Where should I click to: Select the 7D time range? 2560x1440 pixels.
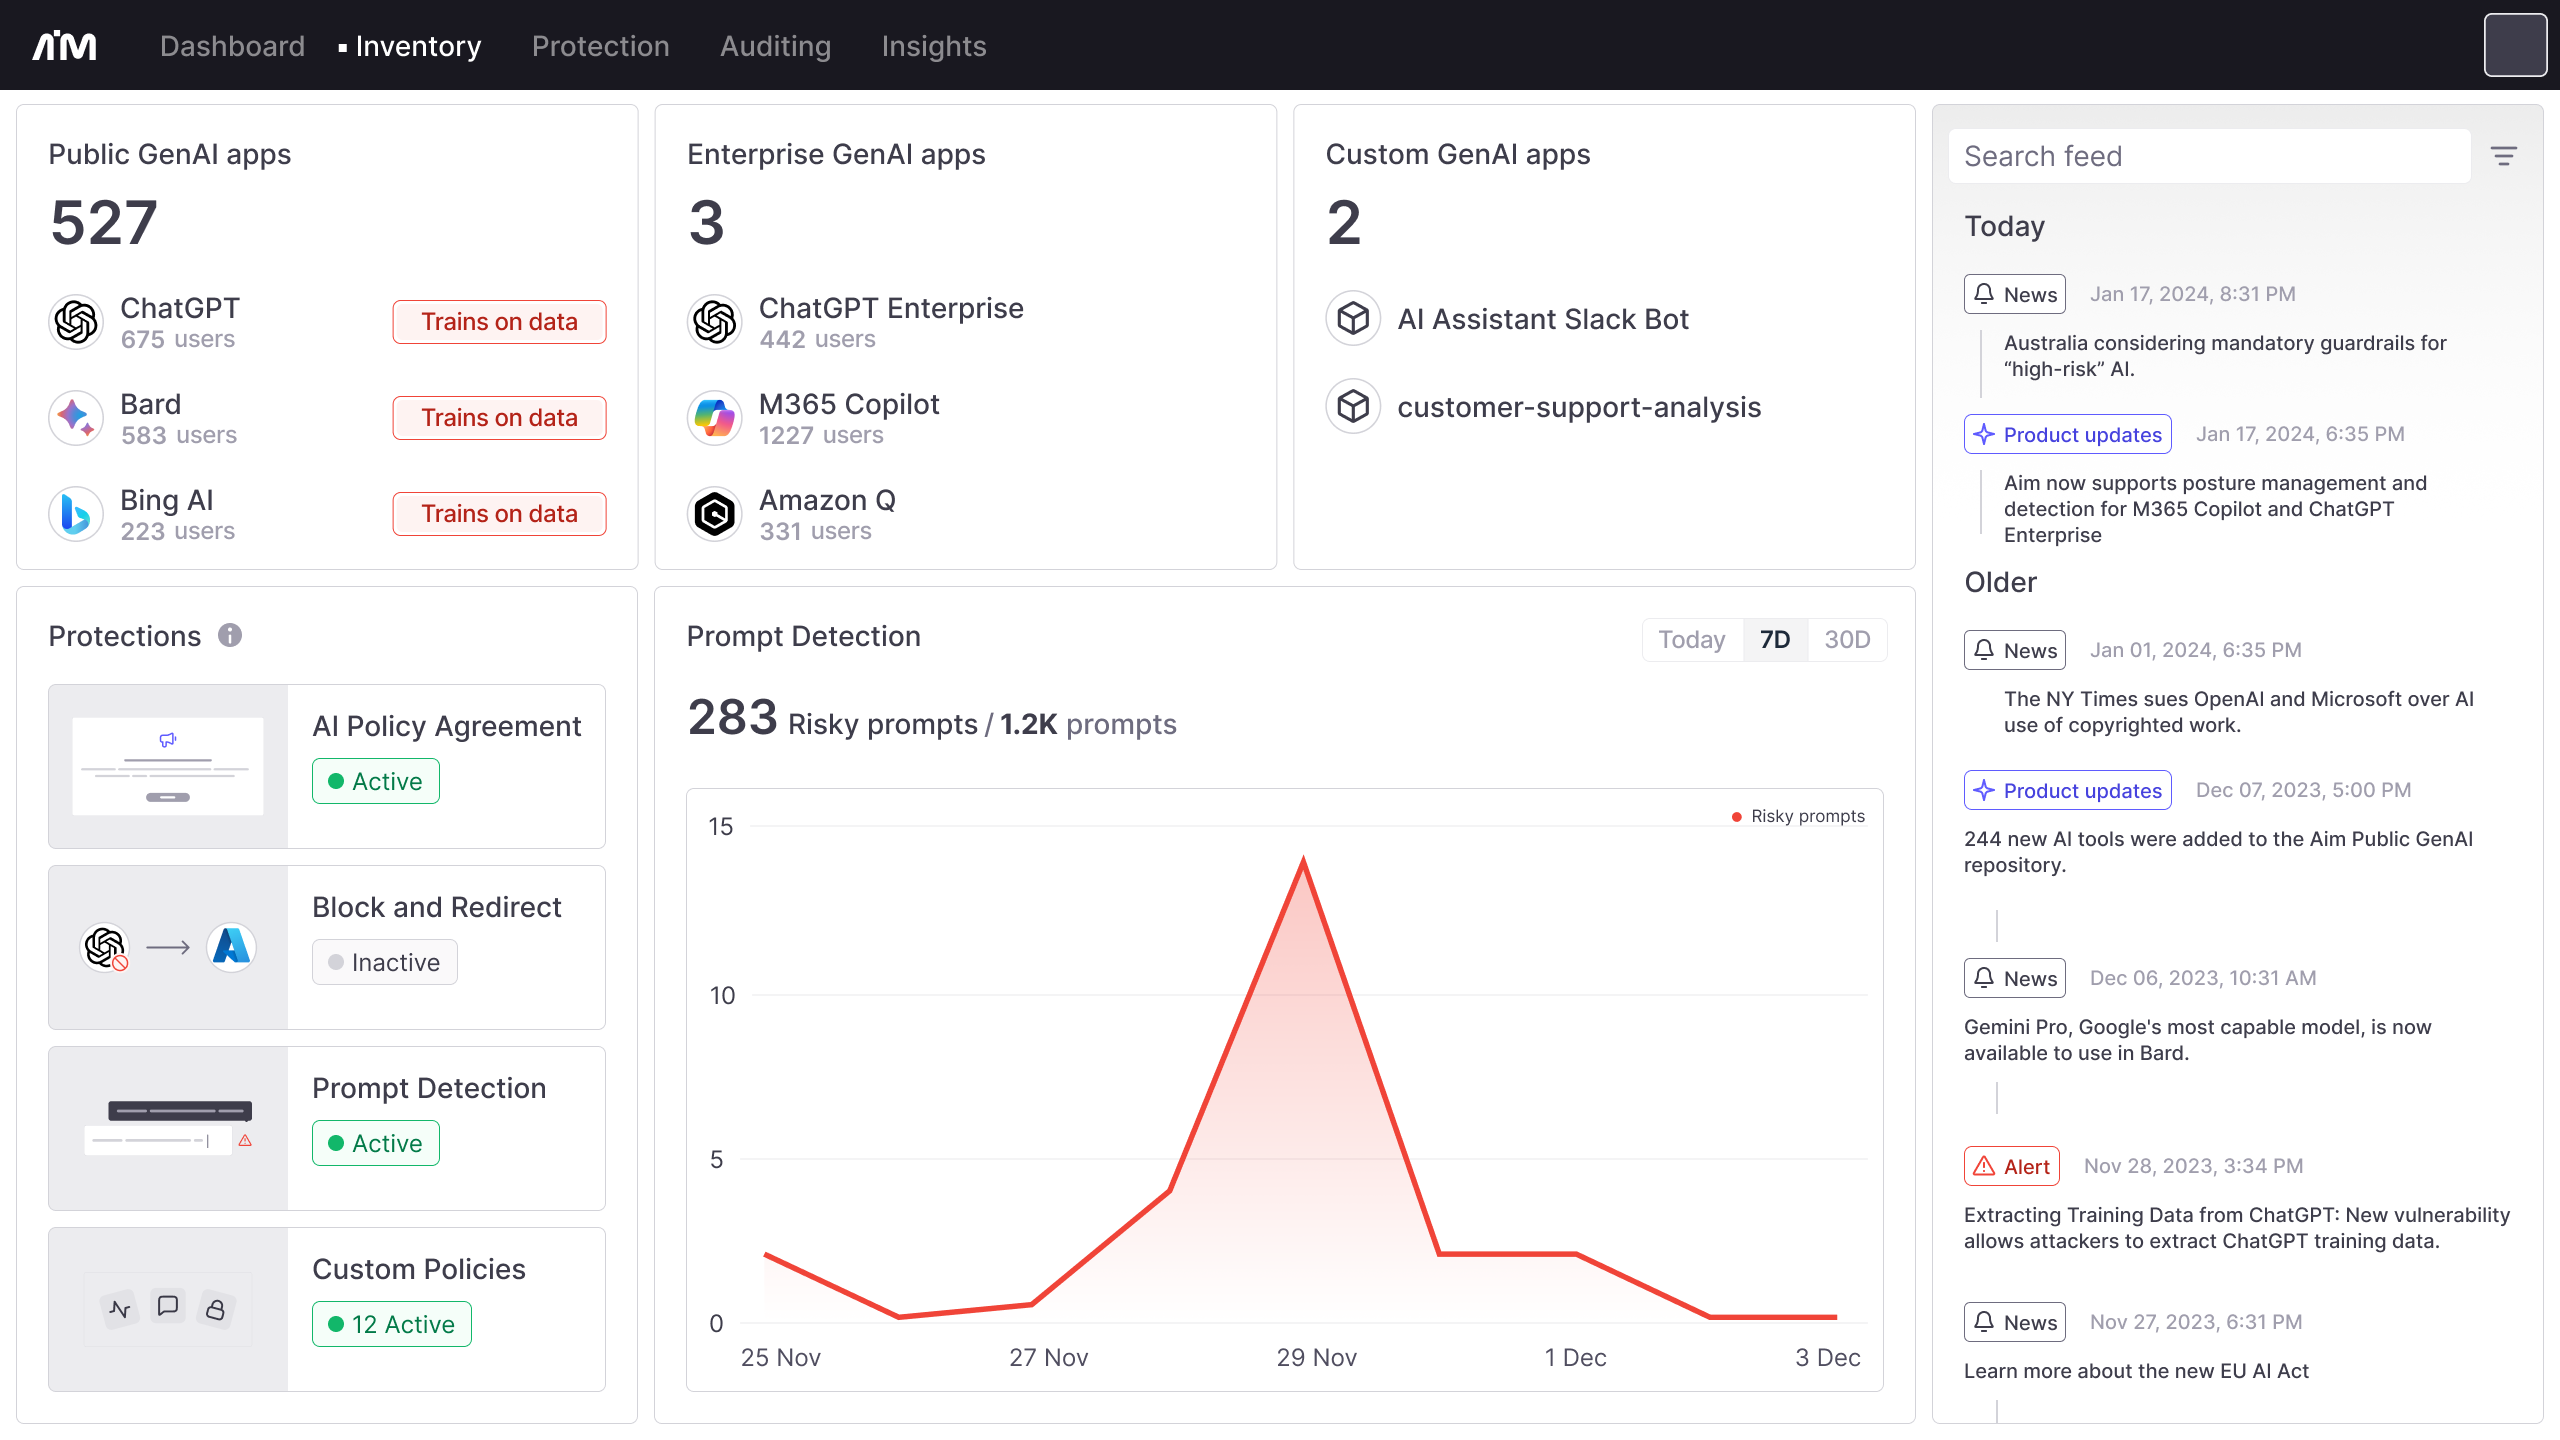1775,640
